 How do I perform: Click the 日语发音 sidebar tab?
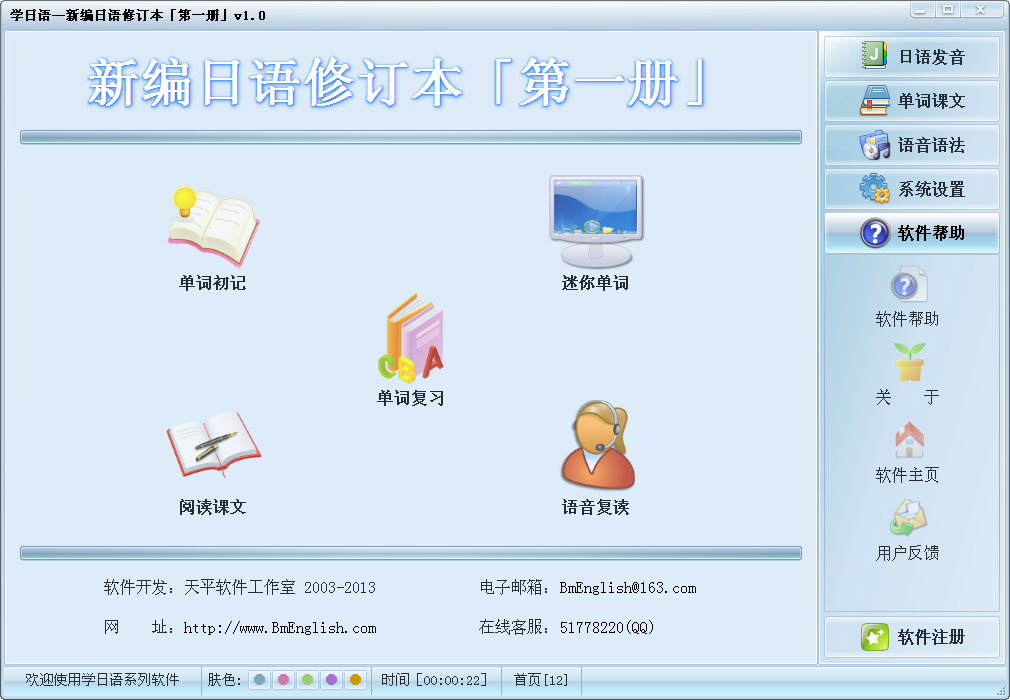tap(911, 57)
